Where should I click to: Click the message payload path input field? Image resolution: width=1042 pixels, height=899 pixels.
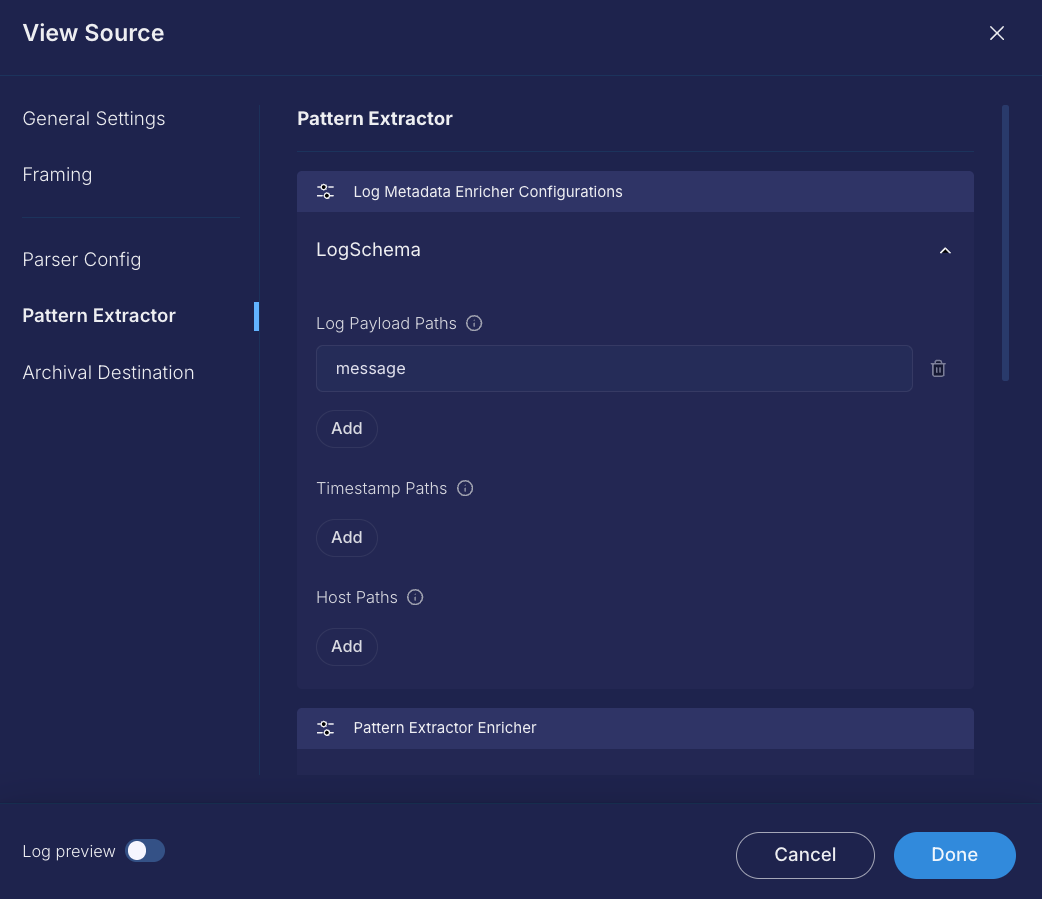tap(613, 369)
